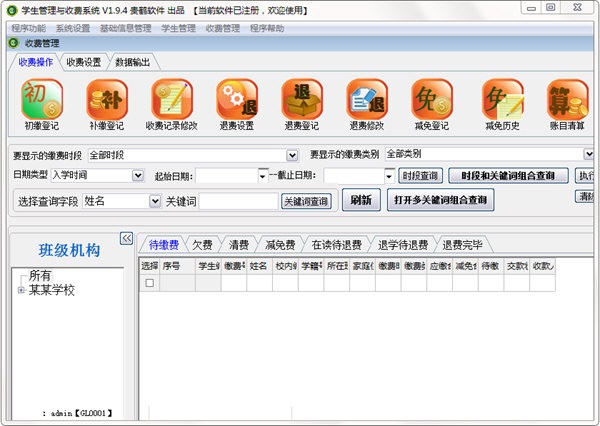The image size is (600, 426).
Task: Select the 欠费 tab
Action: 202,245
